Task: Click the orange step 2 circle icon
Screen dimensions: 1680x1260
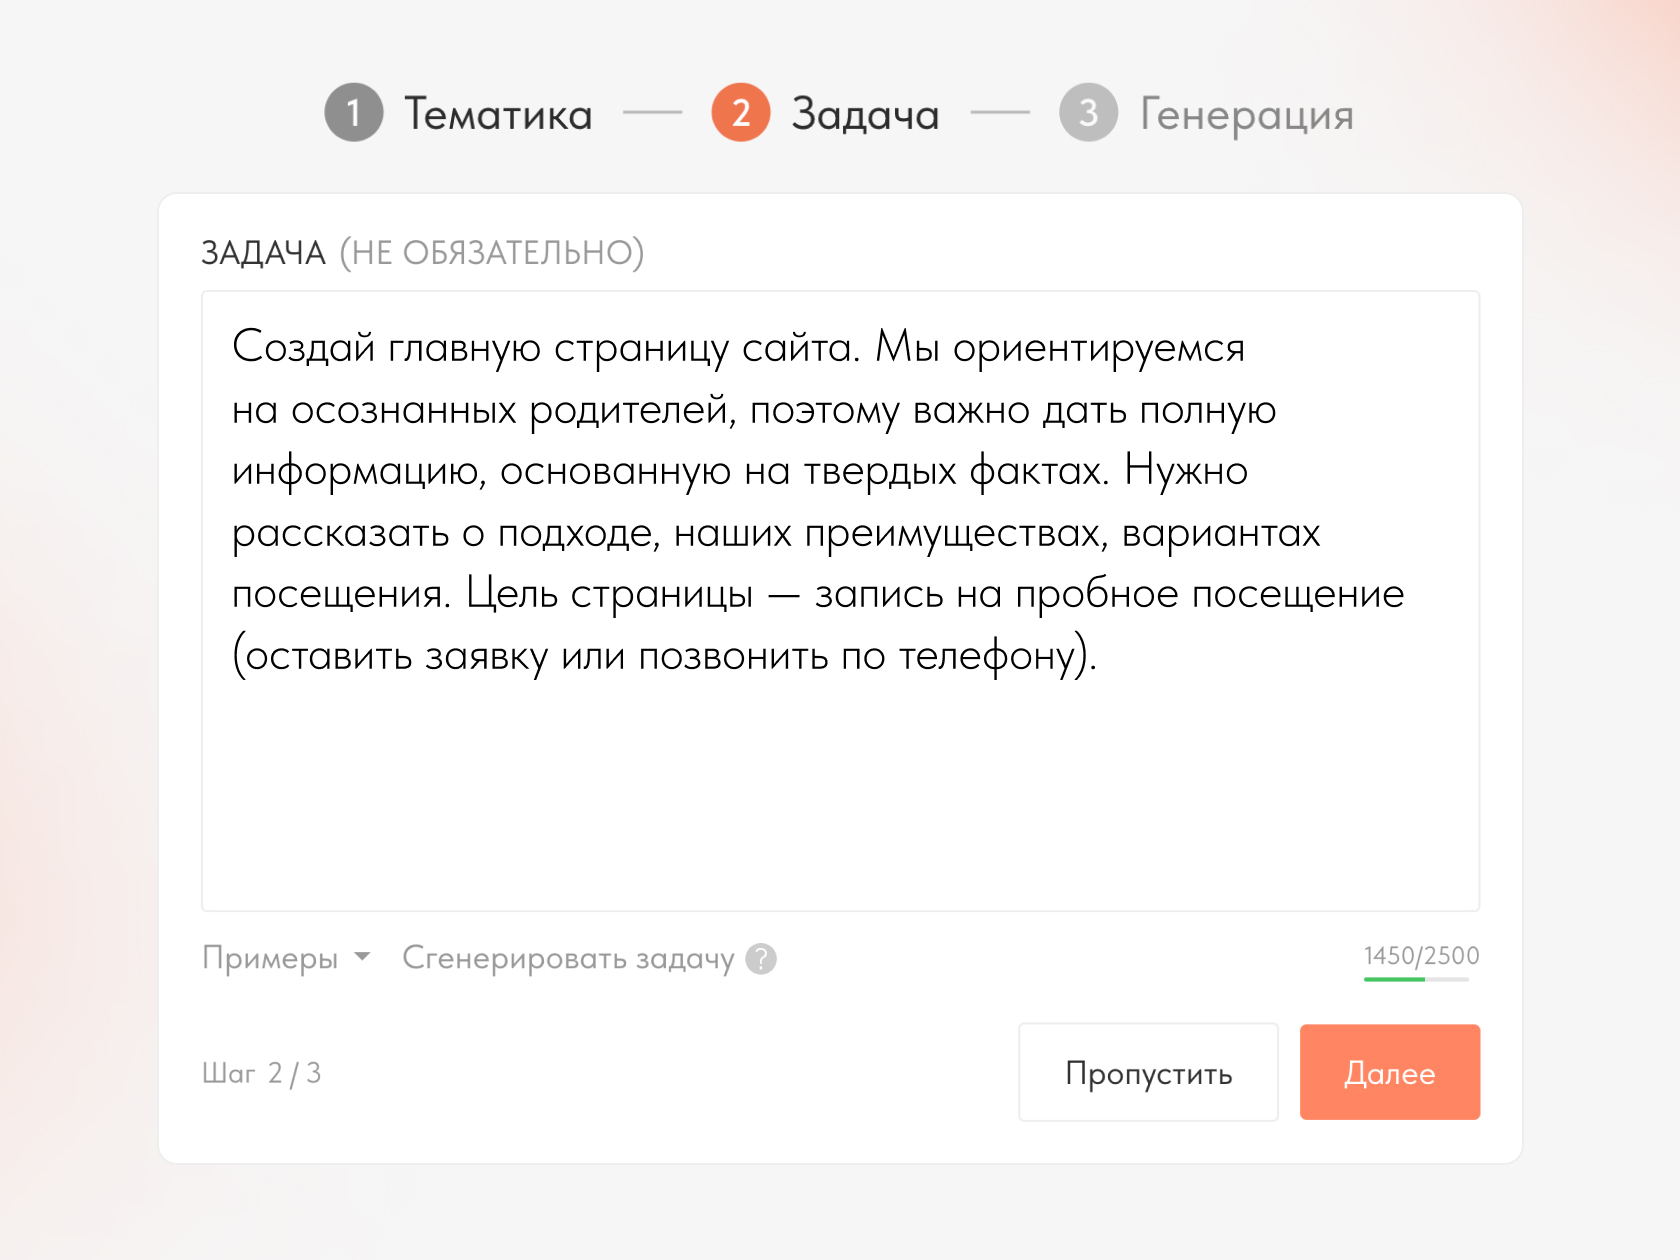Action: click(740, 113)
